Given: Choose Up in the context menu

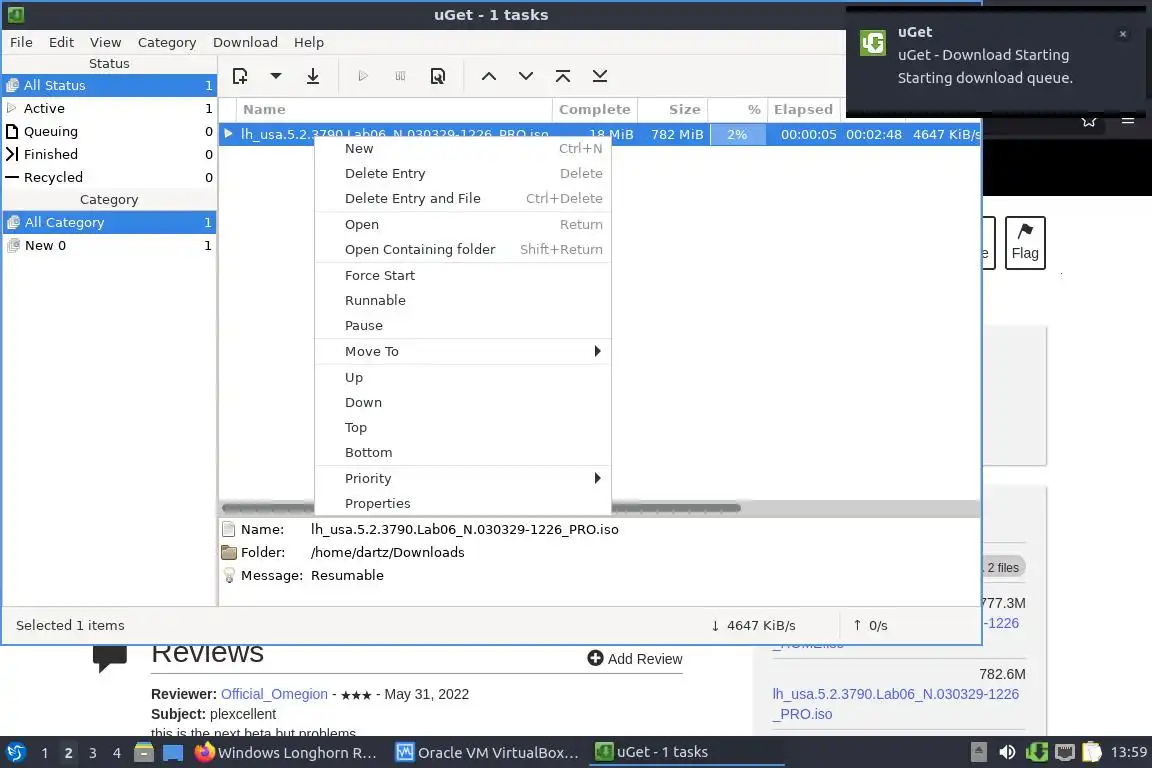Looking at the screenshot, I should click(x=463, y=377).
